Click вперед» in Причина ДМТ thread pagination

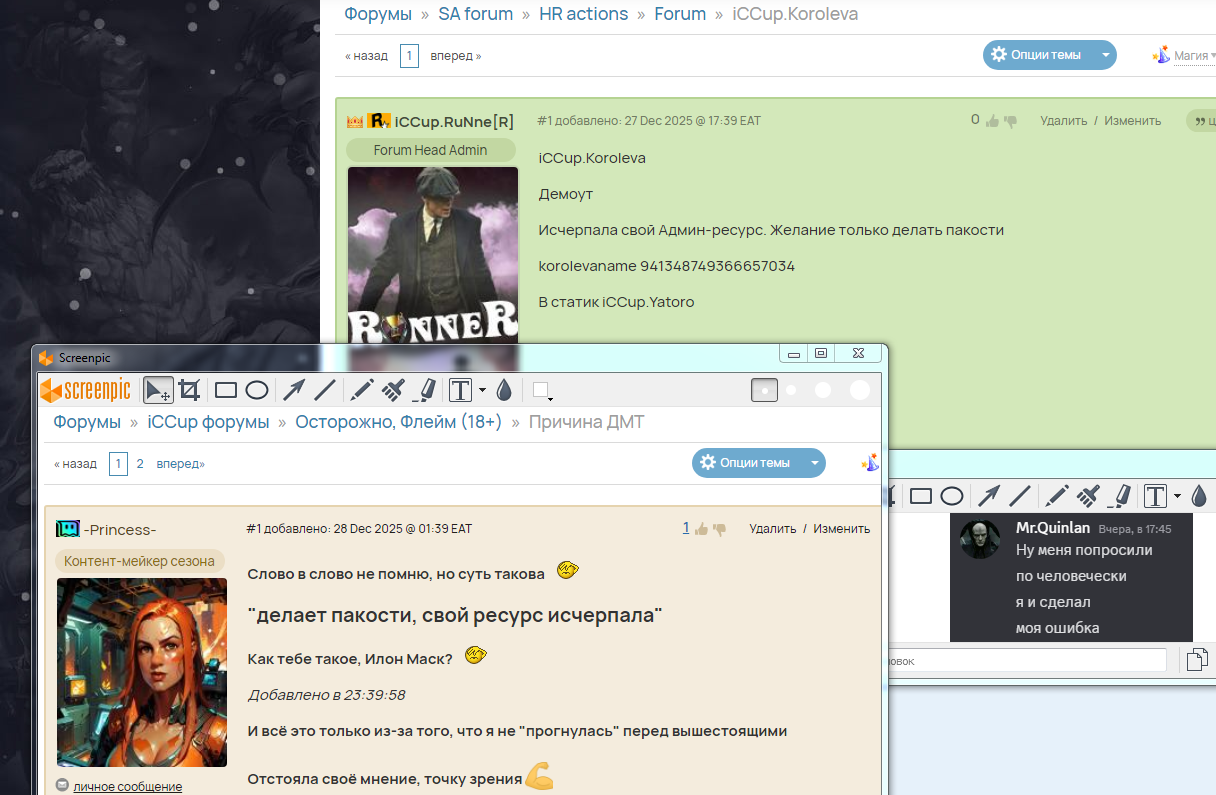pyautogui.click(x=181, y=464)
